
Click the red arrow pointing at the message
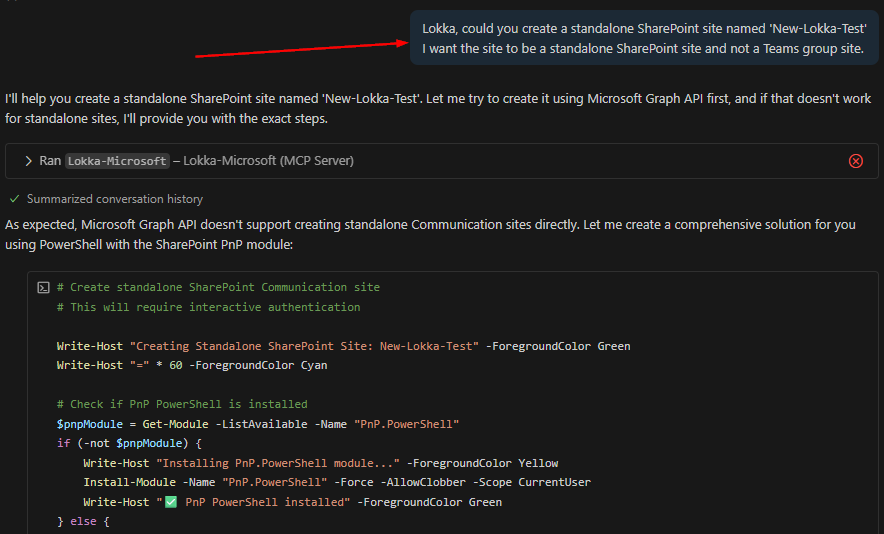click(x=298, y=49)
